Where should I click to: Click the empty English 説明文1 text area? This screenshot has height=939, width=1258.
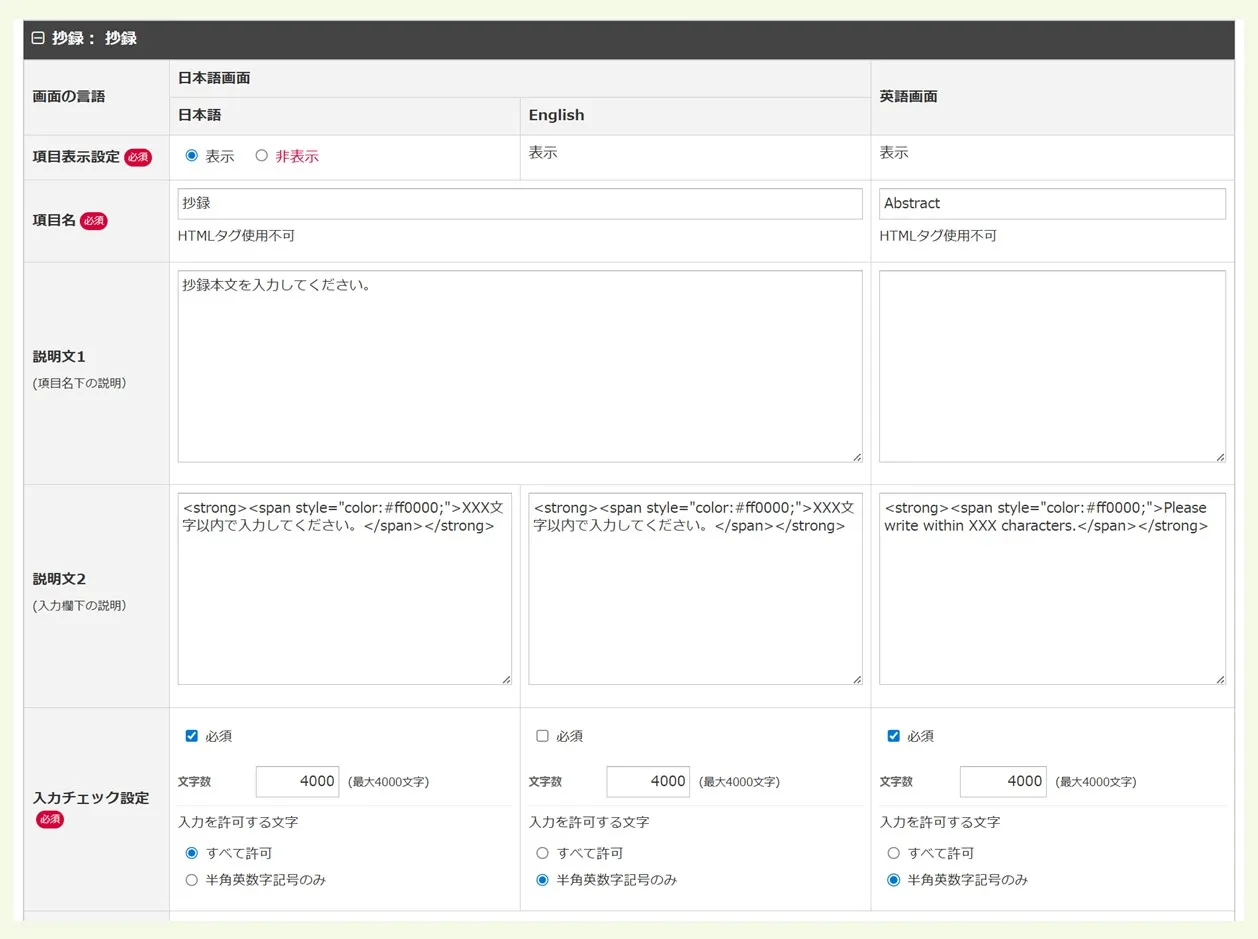1051,366
